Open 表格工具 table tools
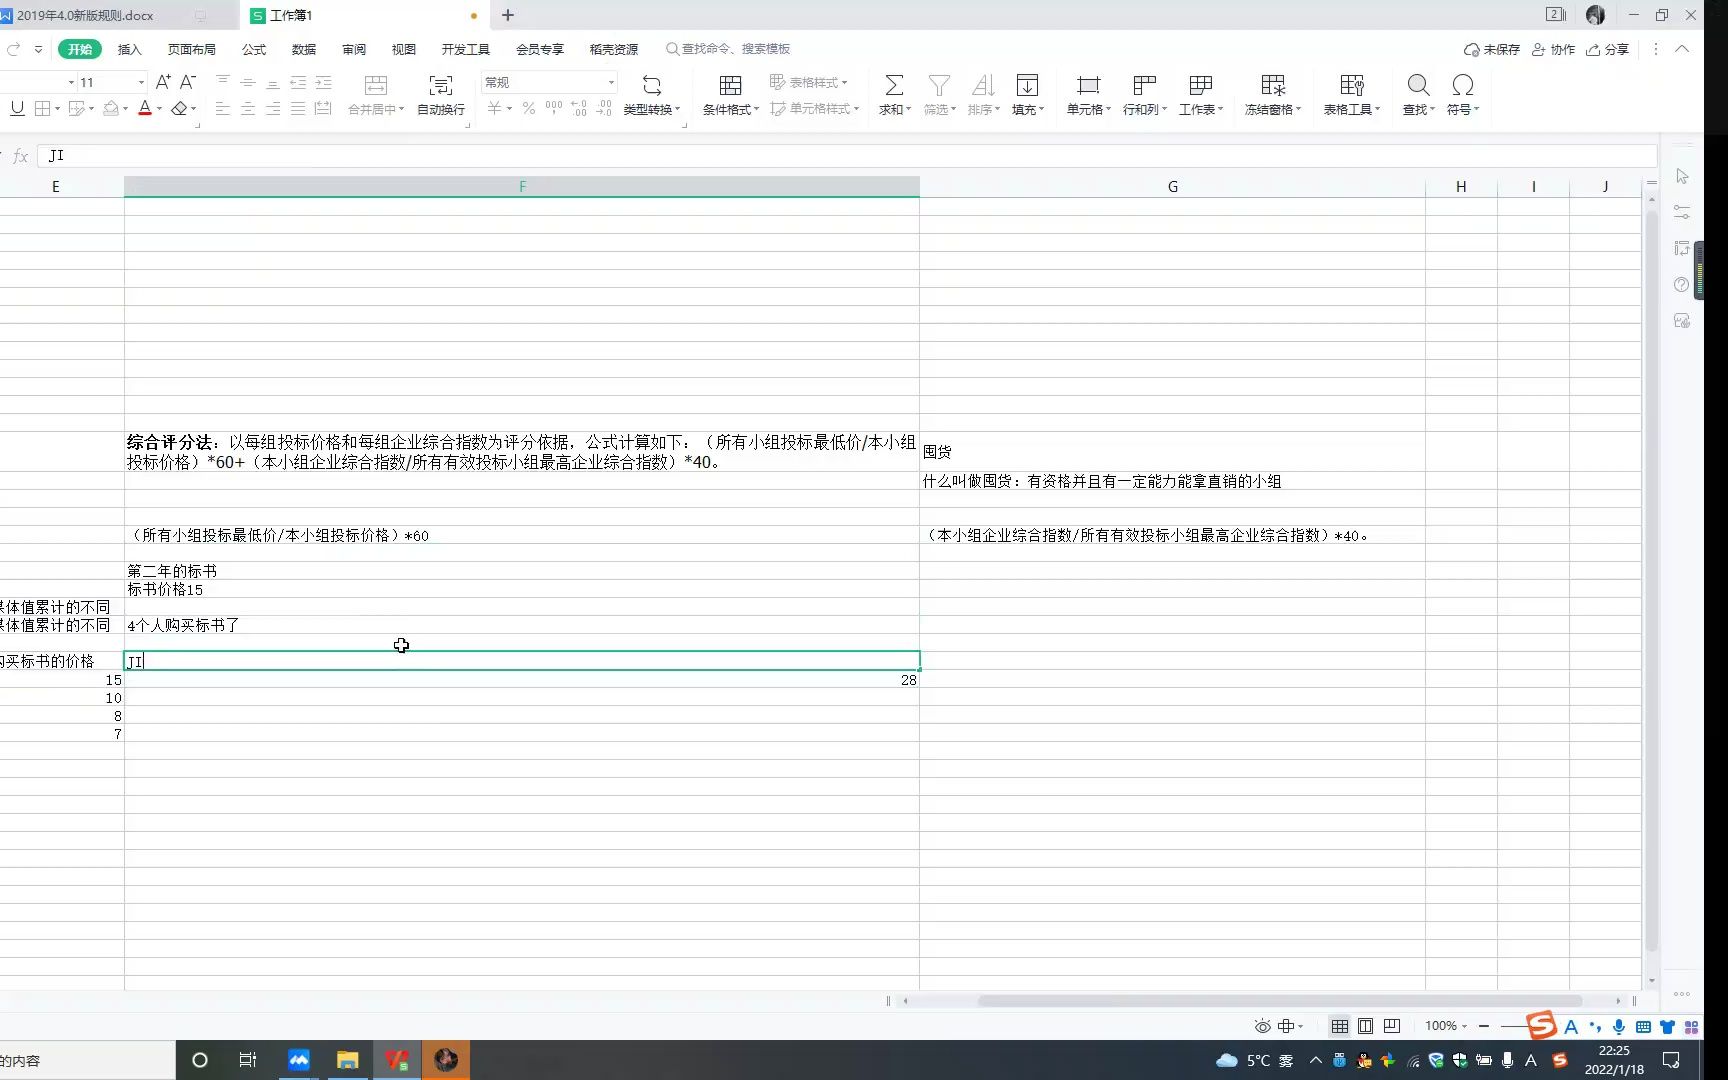Viewport: 1728px width, 1080px height. click(x=1351, y=95)
